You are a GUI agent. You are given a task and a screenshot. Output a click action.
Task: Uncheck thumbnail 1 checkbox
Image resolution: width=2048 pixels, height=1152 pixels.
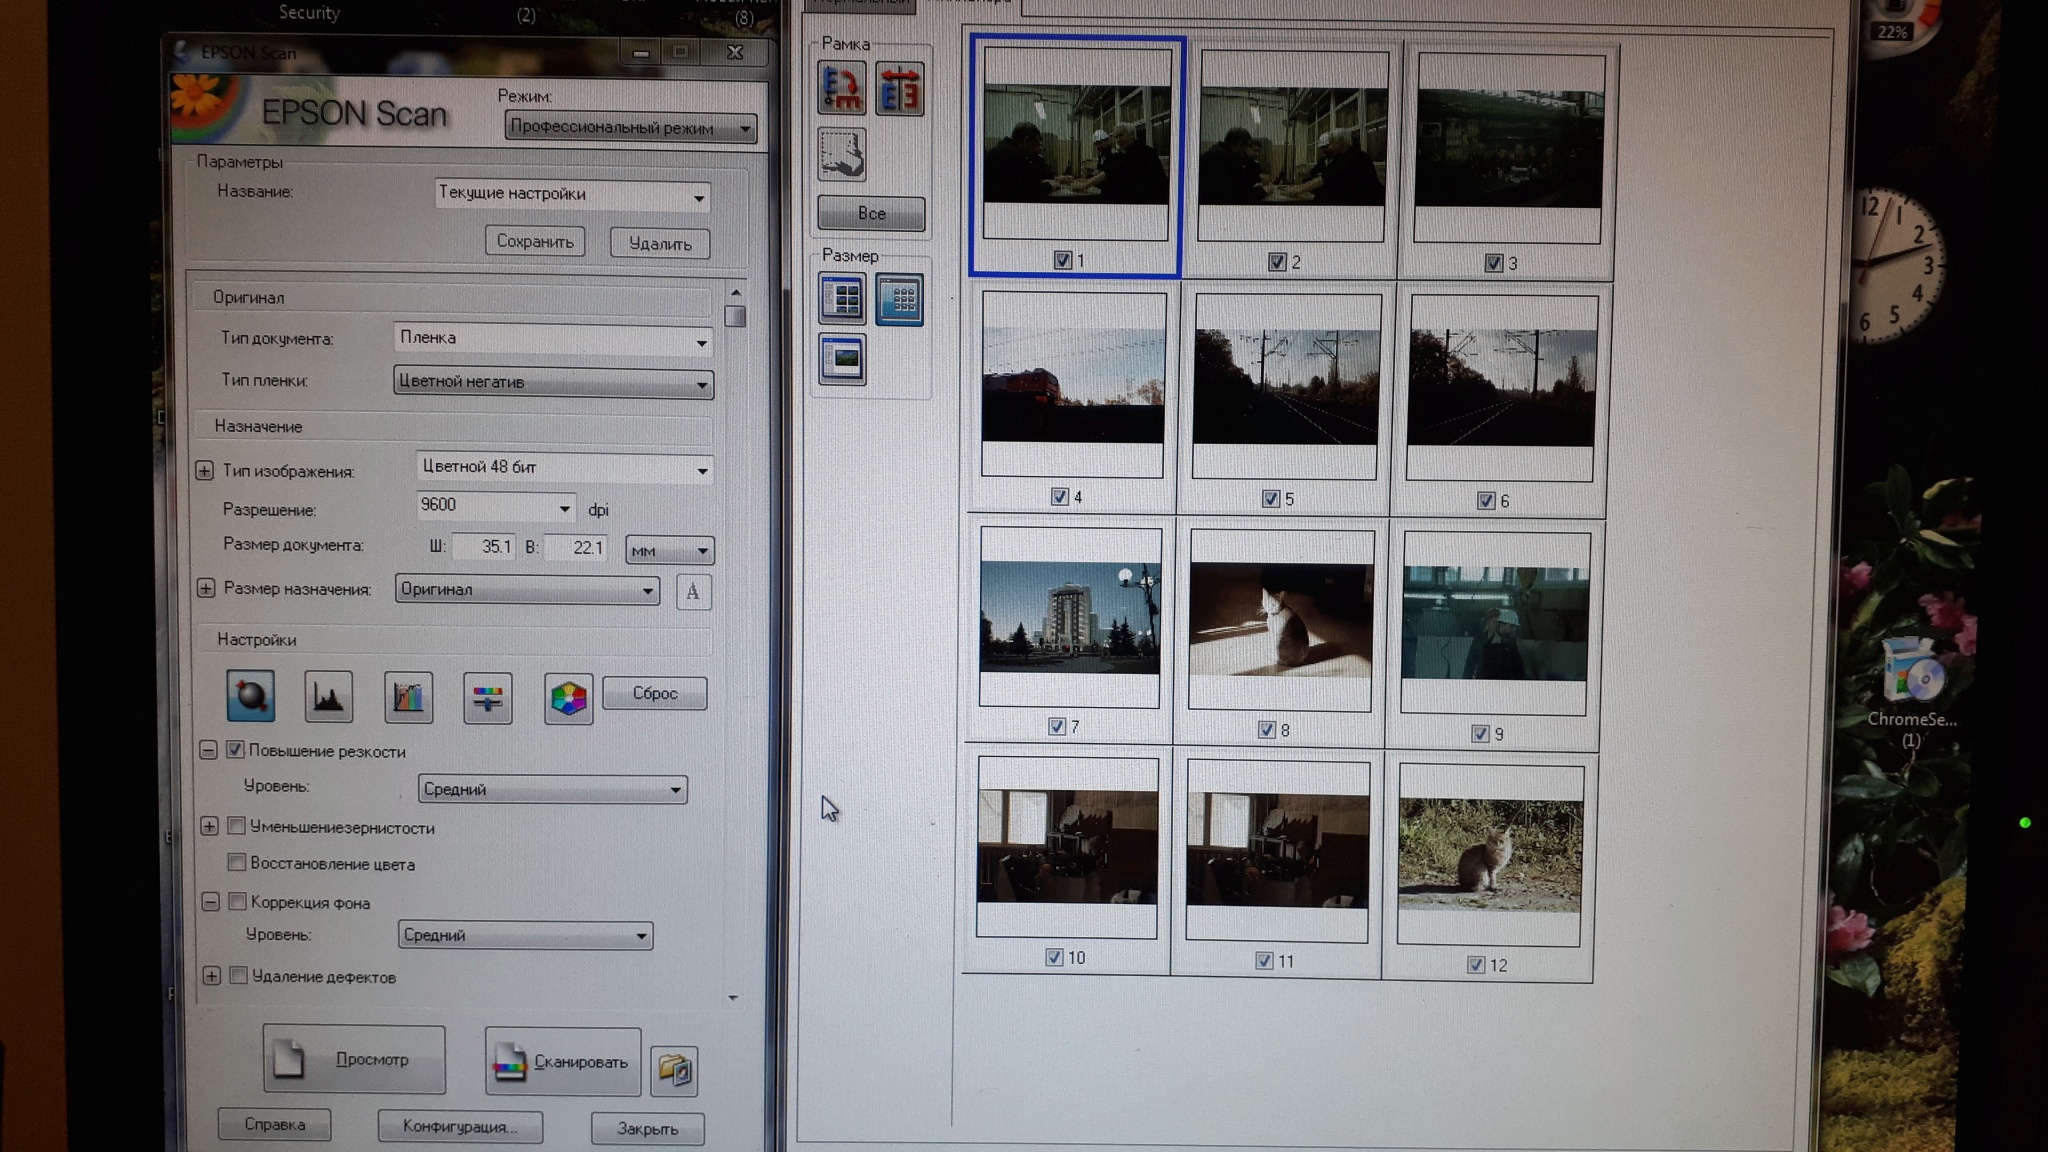pyautogui.click(x=1062, y=260)
